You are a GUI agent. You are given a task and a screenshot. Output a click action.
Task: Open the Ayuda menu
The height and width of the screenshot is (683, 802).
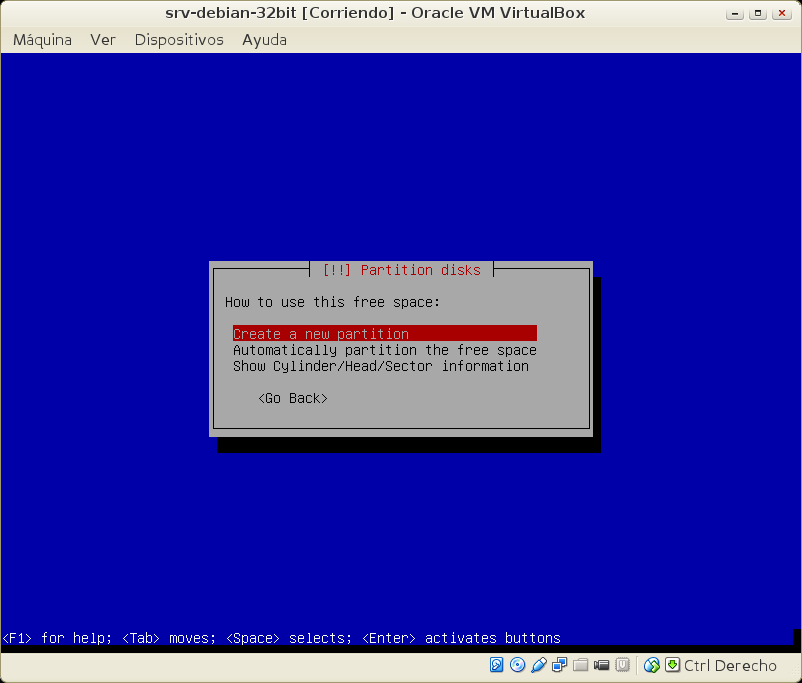pyautogui.click(x=264, y=40)
